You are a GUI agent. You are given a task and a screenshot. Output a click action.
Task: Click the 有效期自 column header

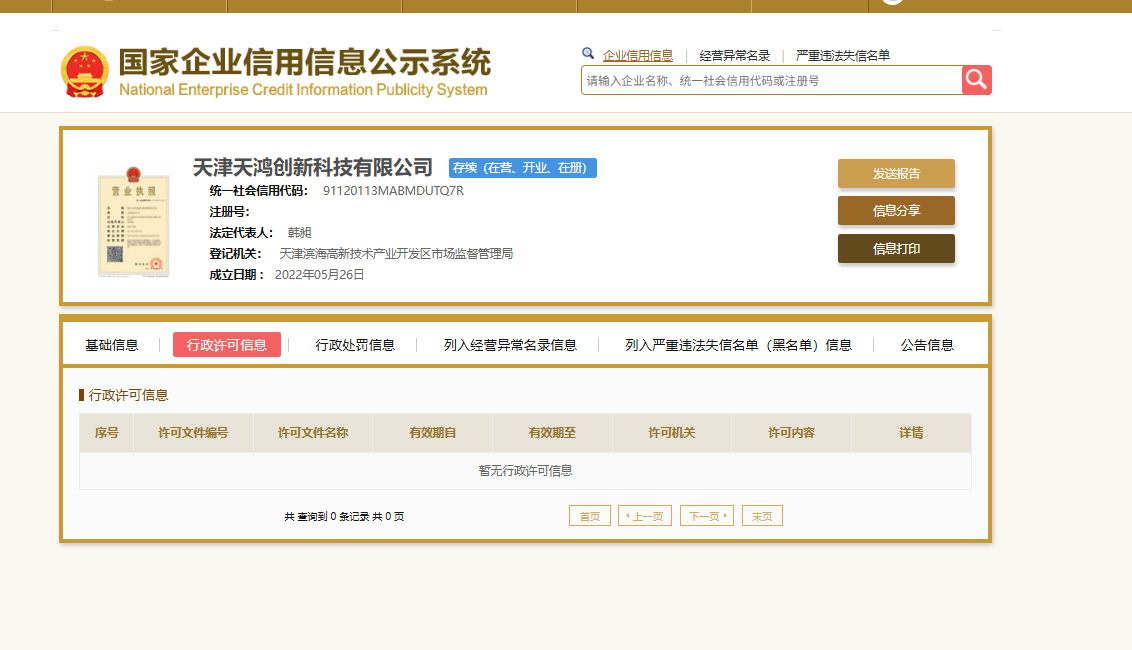[432, 433]
